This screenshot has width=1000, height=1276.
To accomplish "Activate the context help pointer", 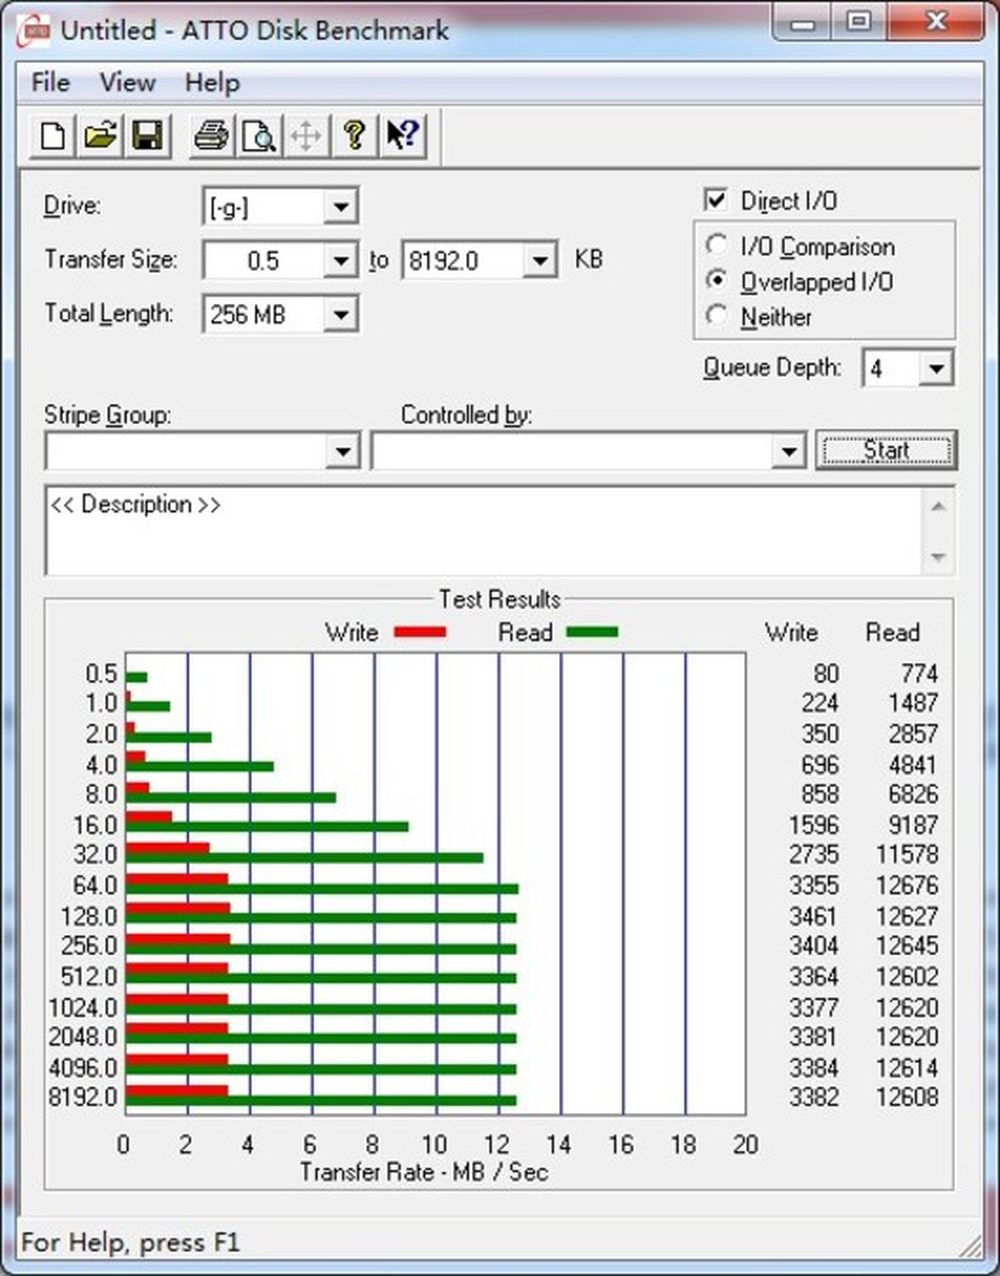I will coord(402,135).
